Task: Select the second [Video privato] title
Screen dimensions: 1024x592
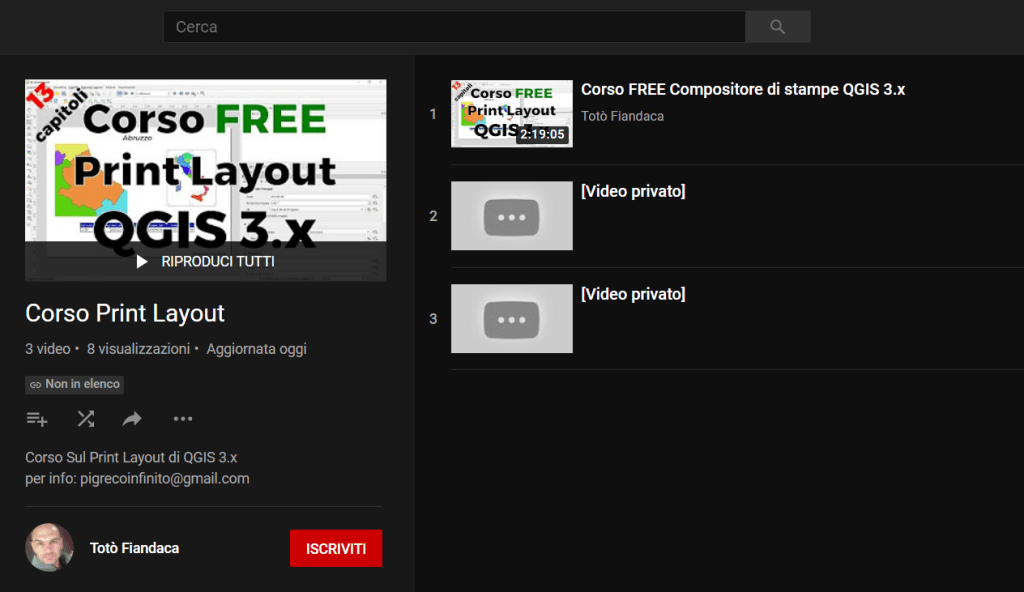Action: [633, 192]
